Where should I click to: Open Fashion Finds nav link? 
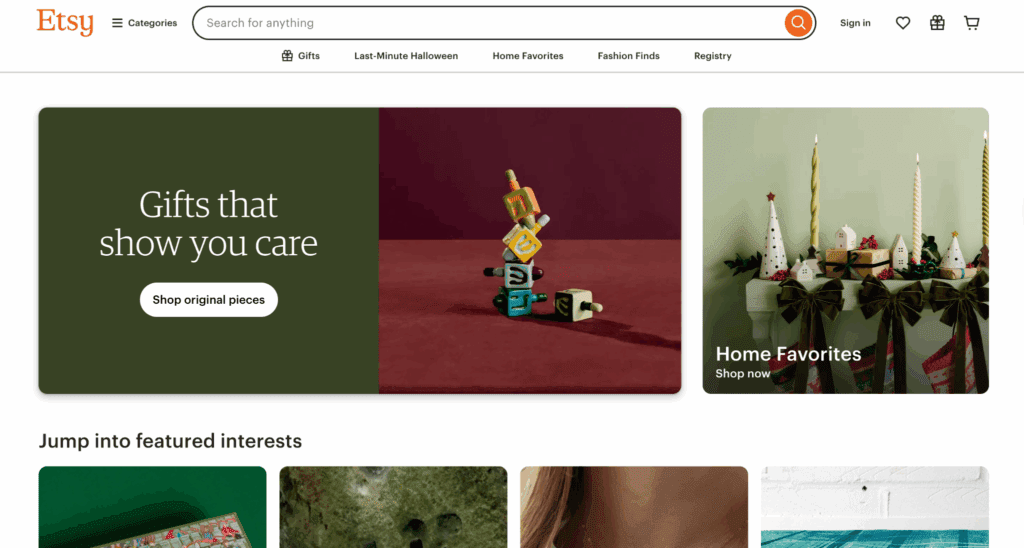[628, 56]
